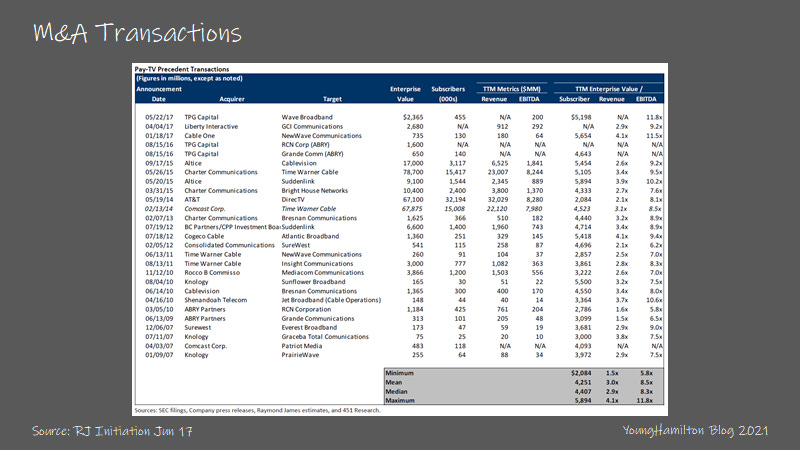
Task: Select acquirer 'Cogeco Cable'
Action: pyautogui.click(x=204, y=236)
